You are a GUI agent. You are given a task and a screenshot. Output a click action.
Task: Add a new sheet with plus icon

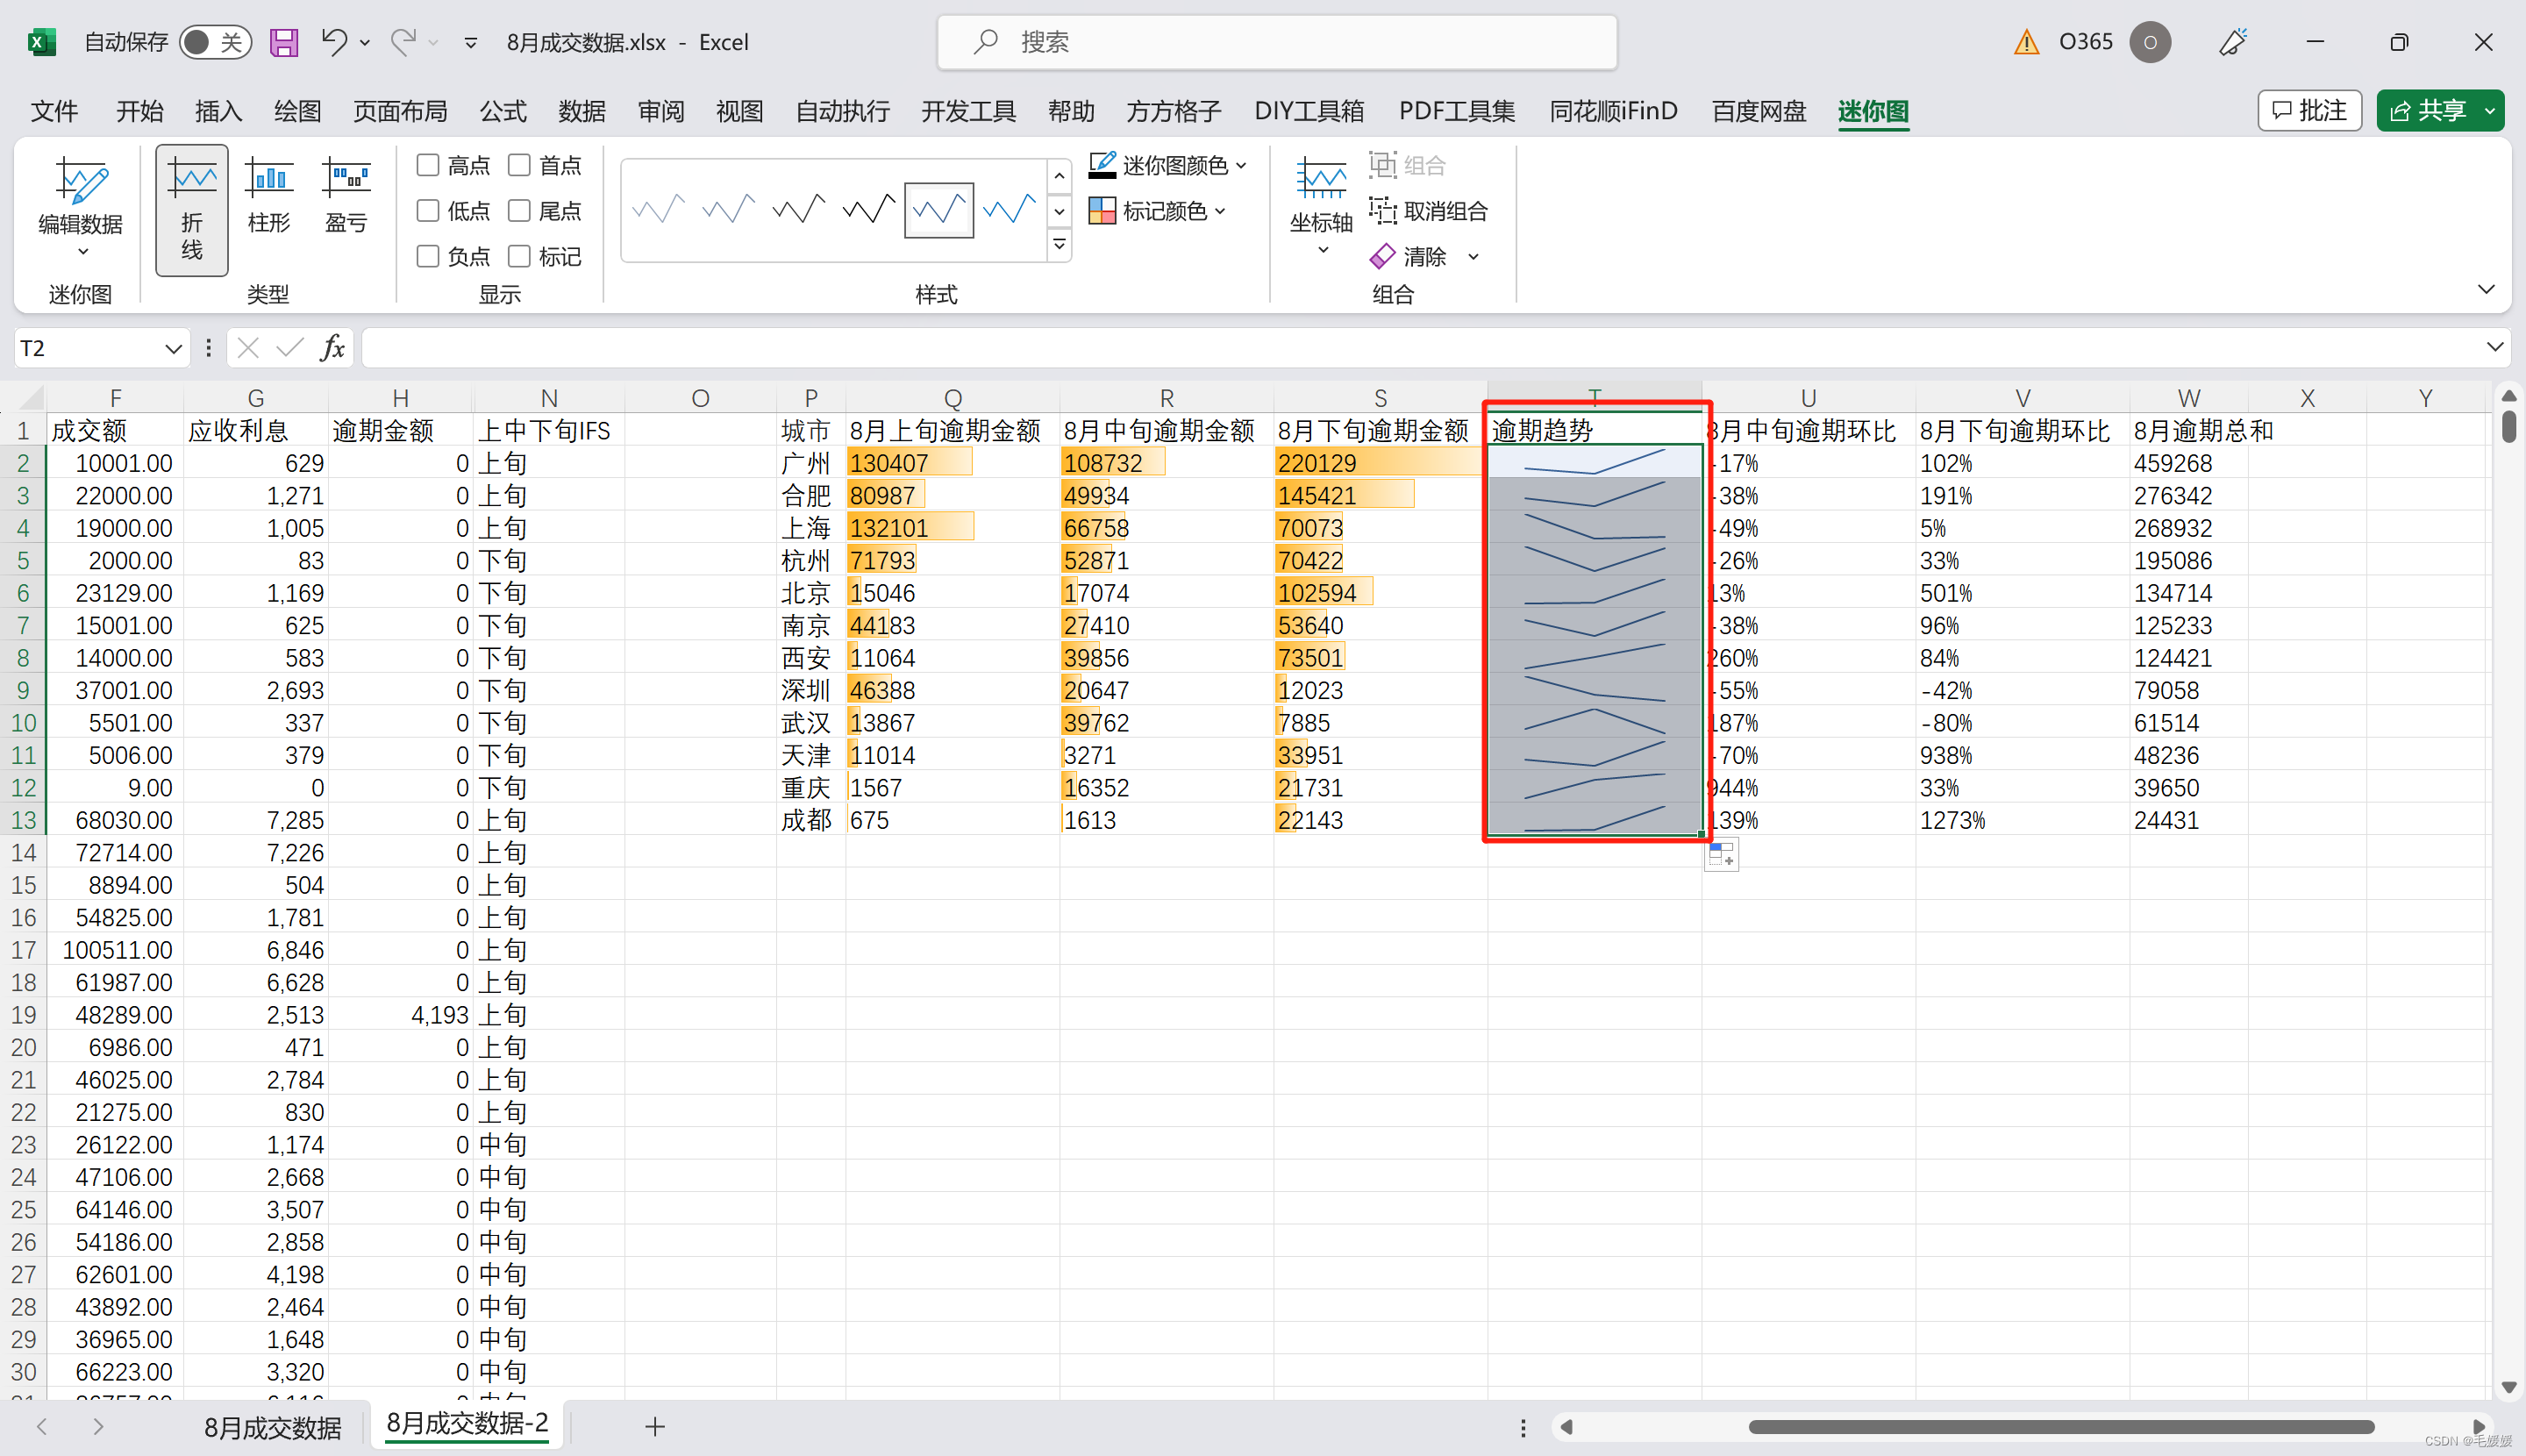coord(655,1427)
